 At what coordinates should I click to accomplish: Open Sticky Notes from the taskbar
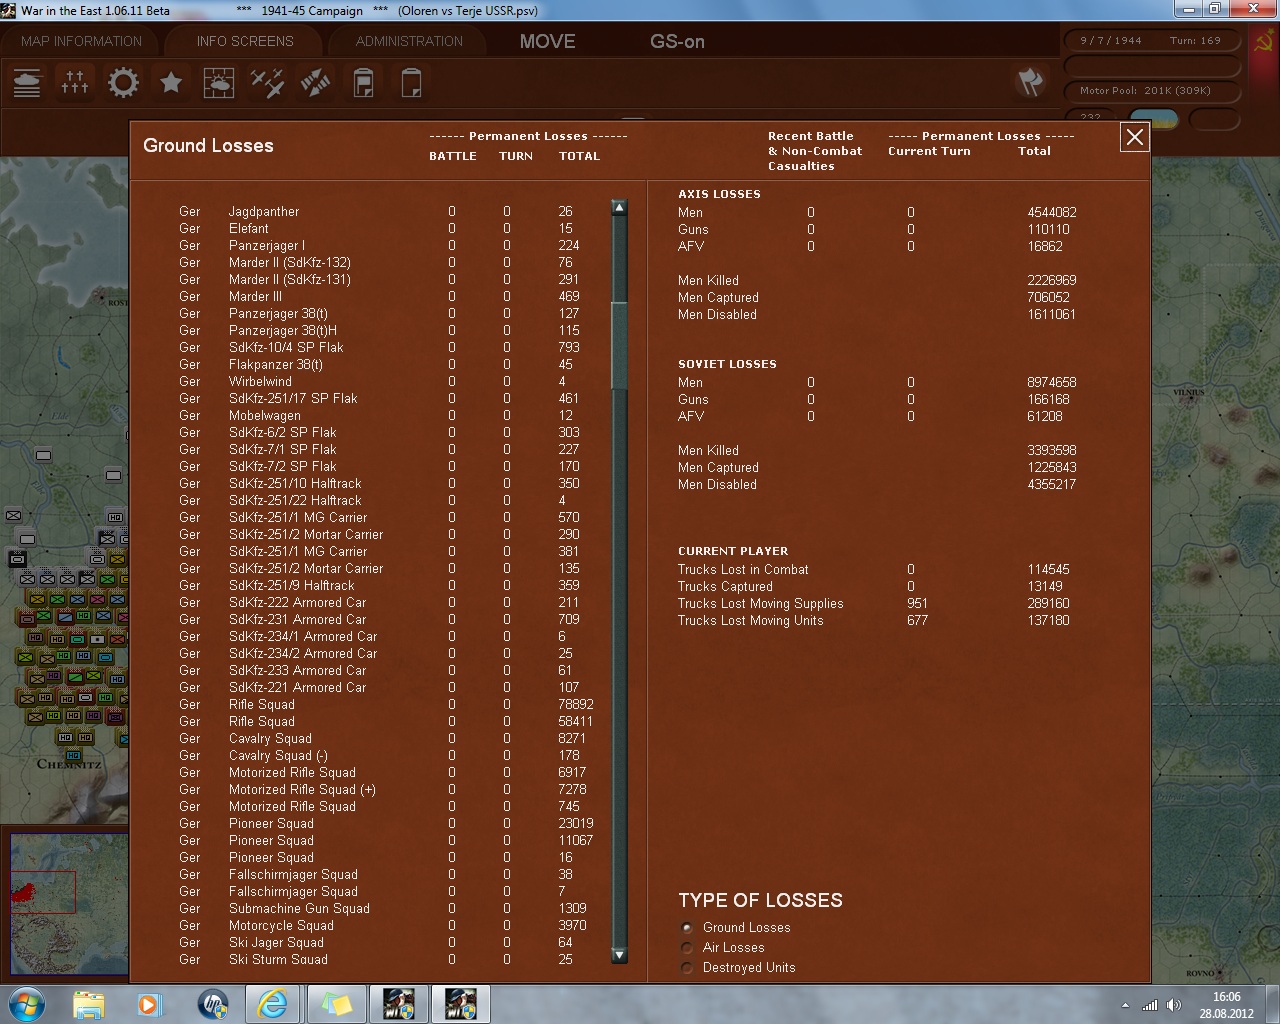coord(335,1003)
